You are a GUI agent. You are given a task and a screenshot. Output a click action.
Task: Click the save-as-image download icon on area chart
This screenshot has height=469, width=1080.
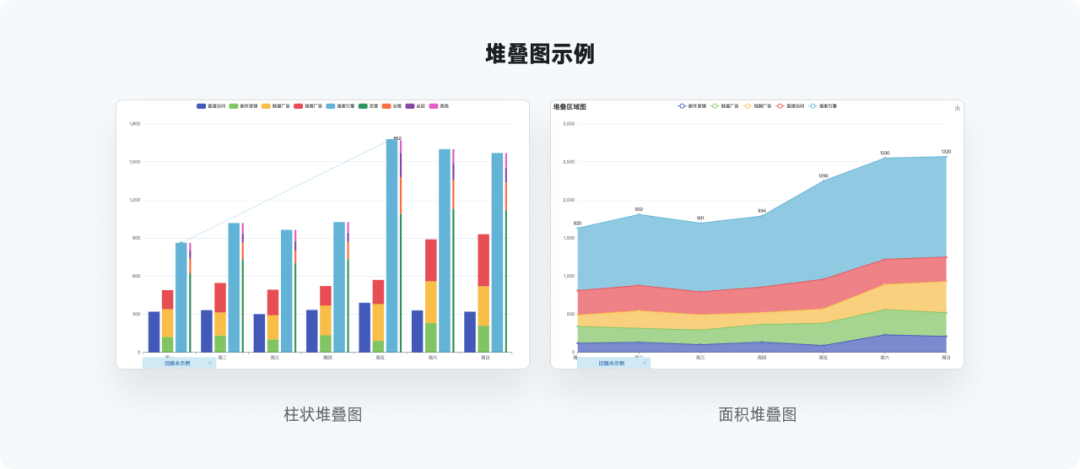coord(957,108)
